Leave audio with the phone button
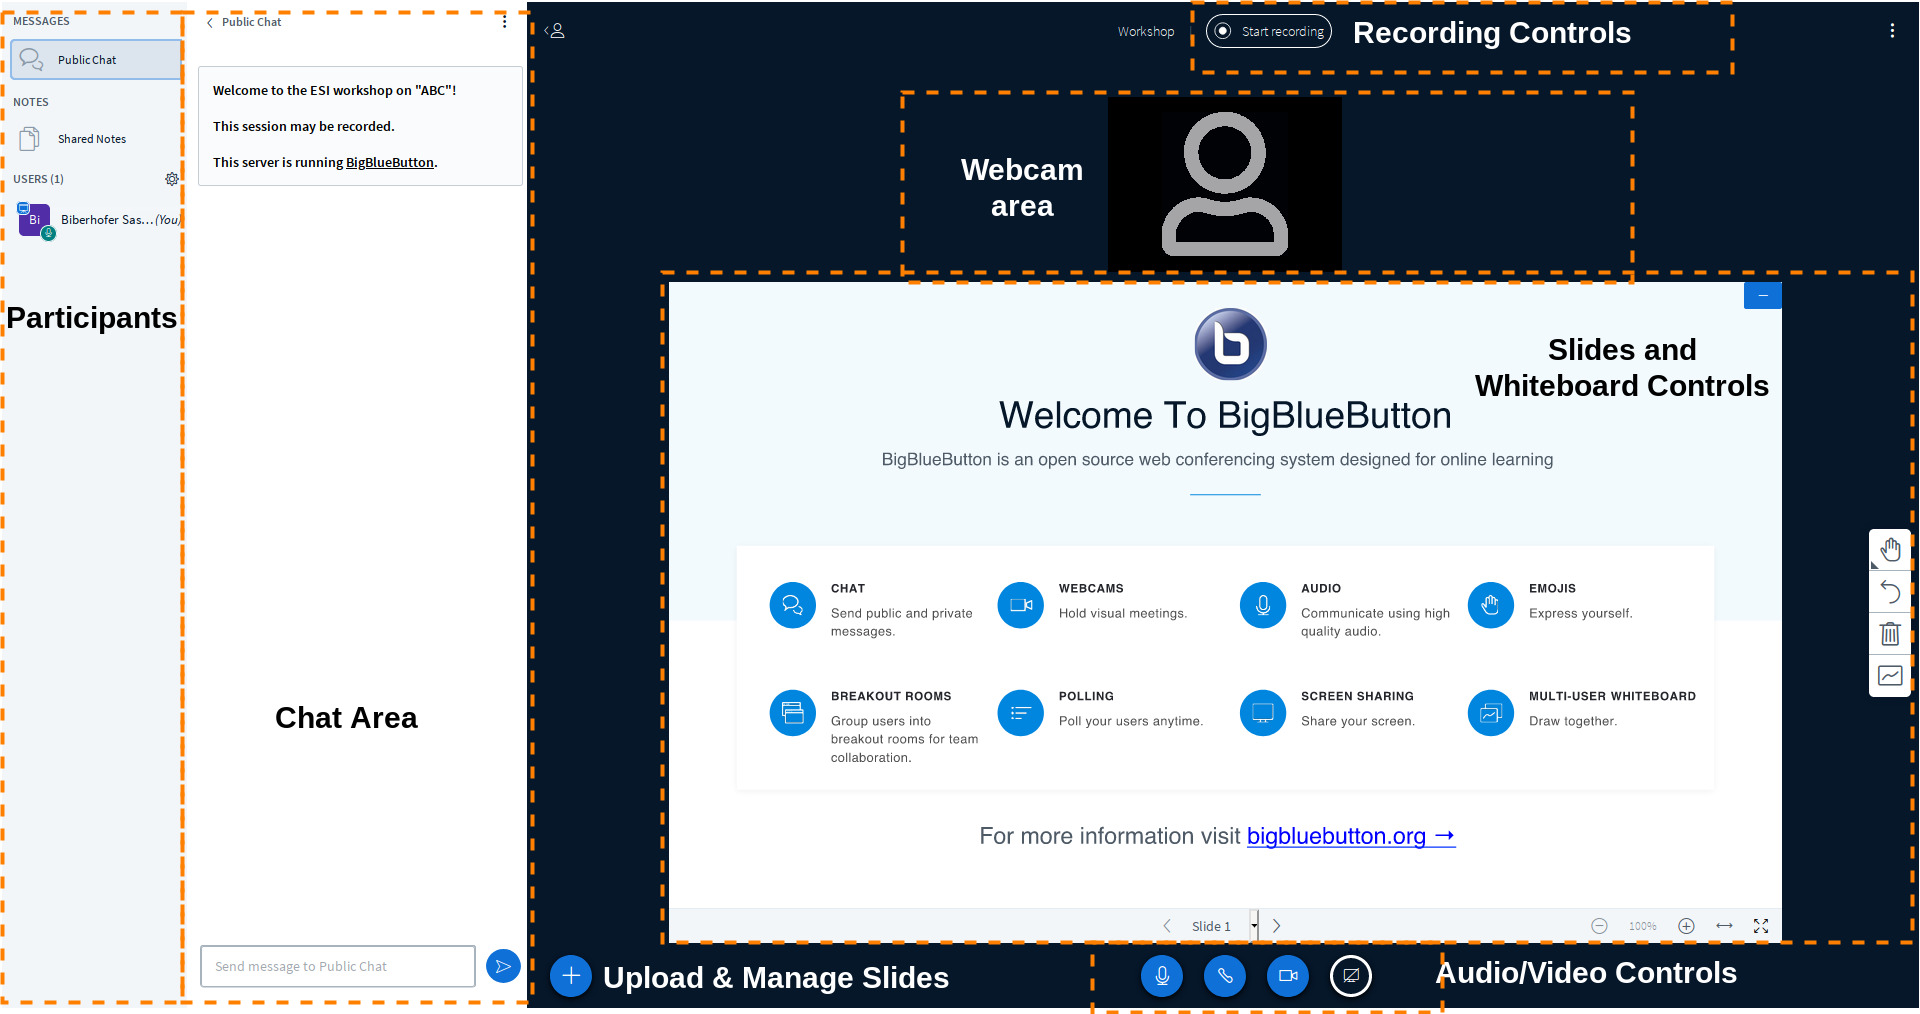Viewport: 1920px width, 1014px height. [1225, 976]
